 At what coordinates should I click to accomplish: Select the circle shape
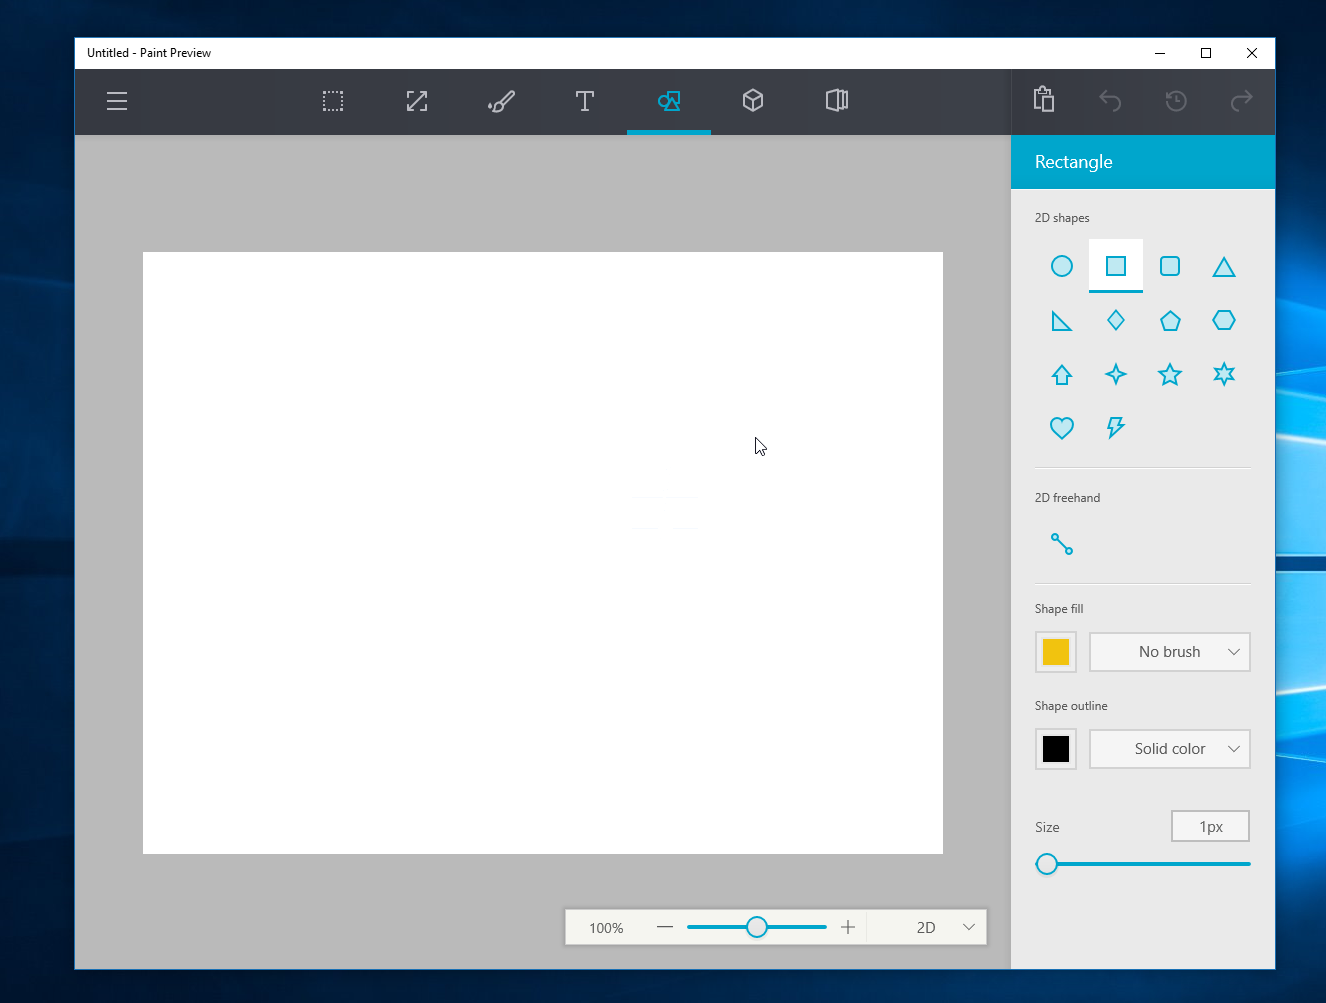pos(1061,266)
